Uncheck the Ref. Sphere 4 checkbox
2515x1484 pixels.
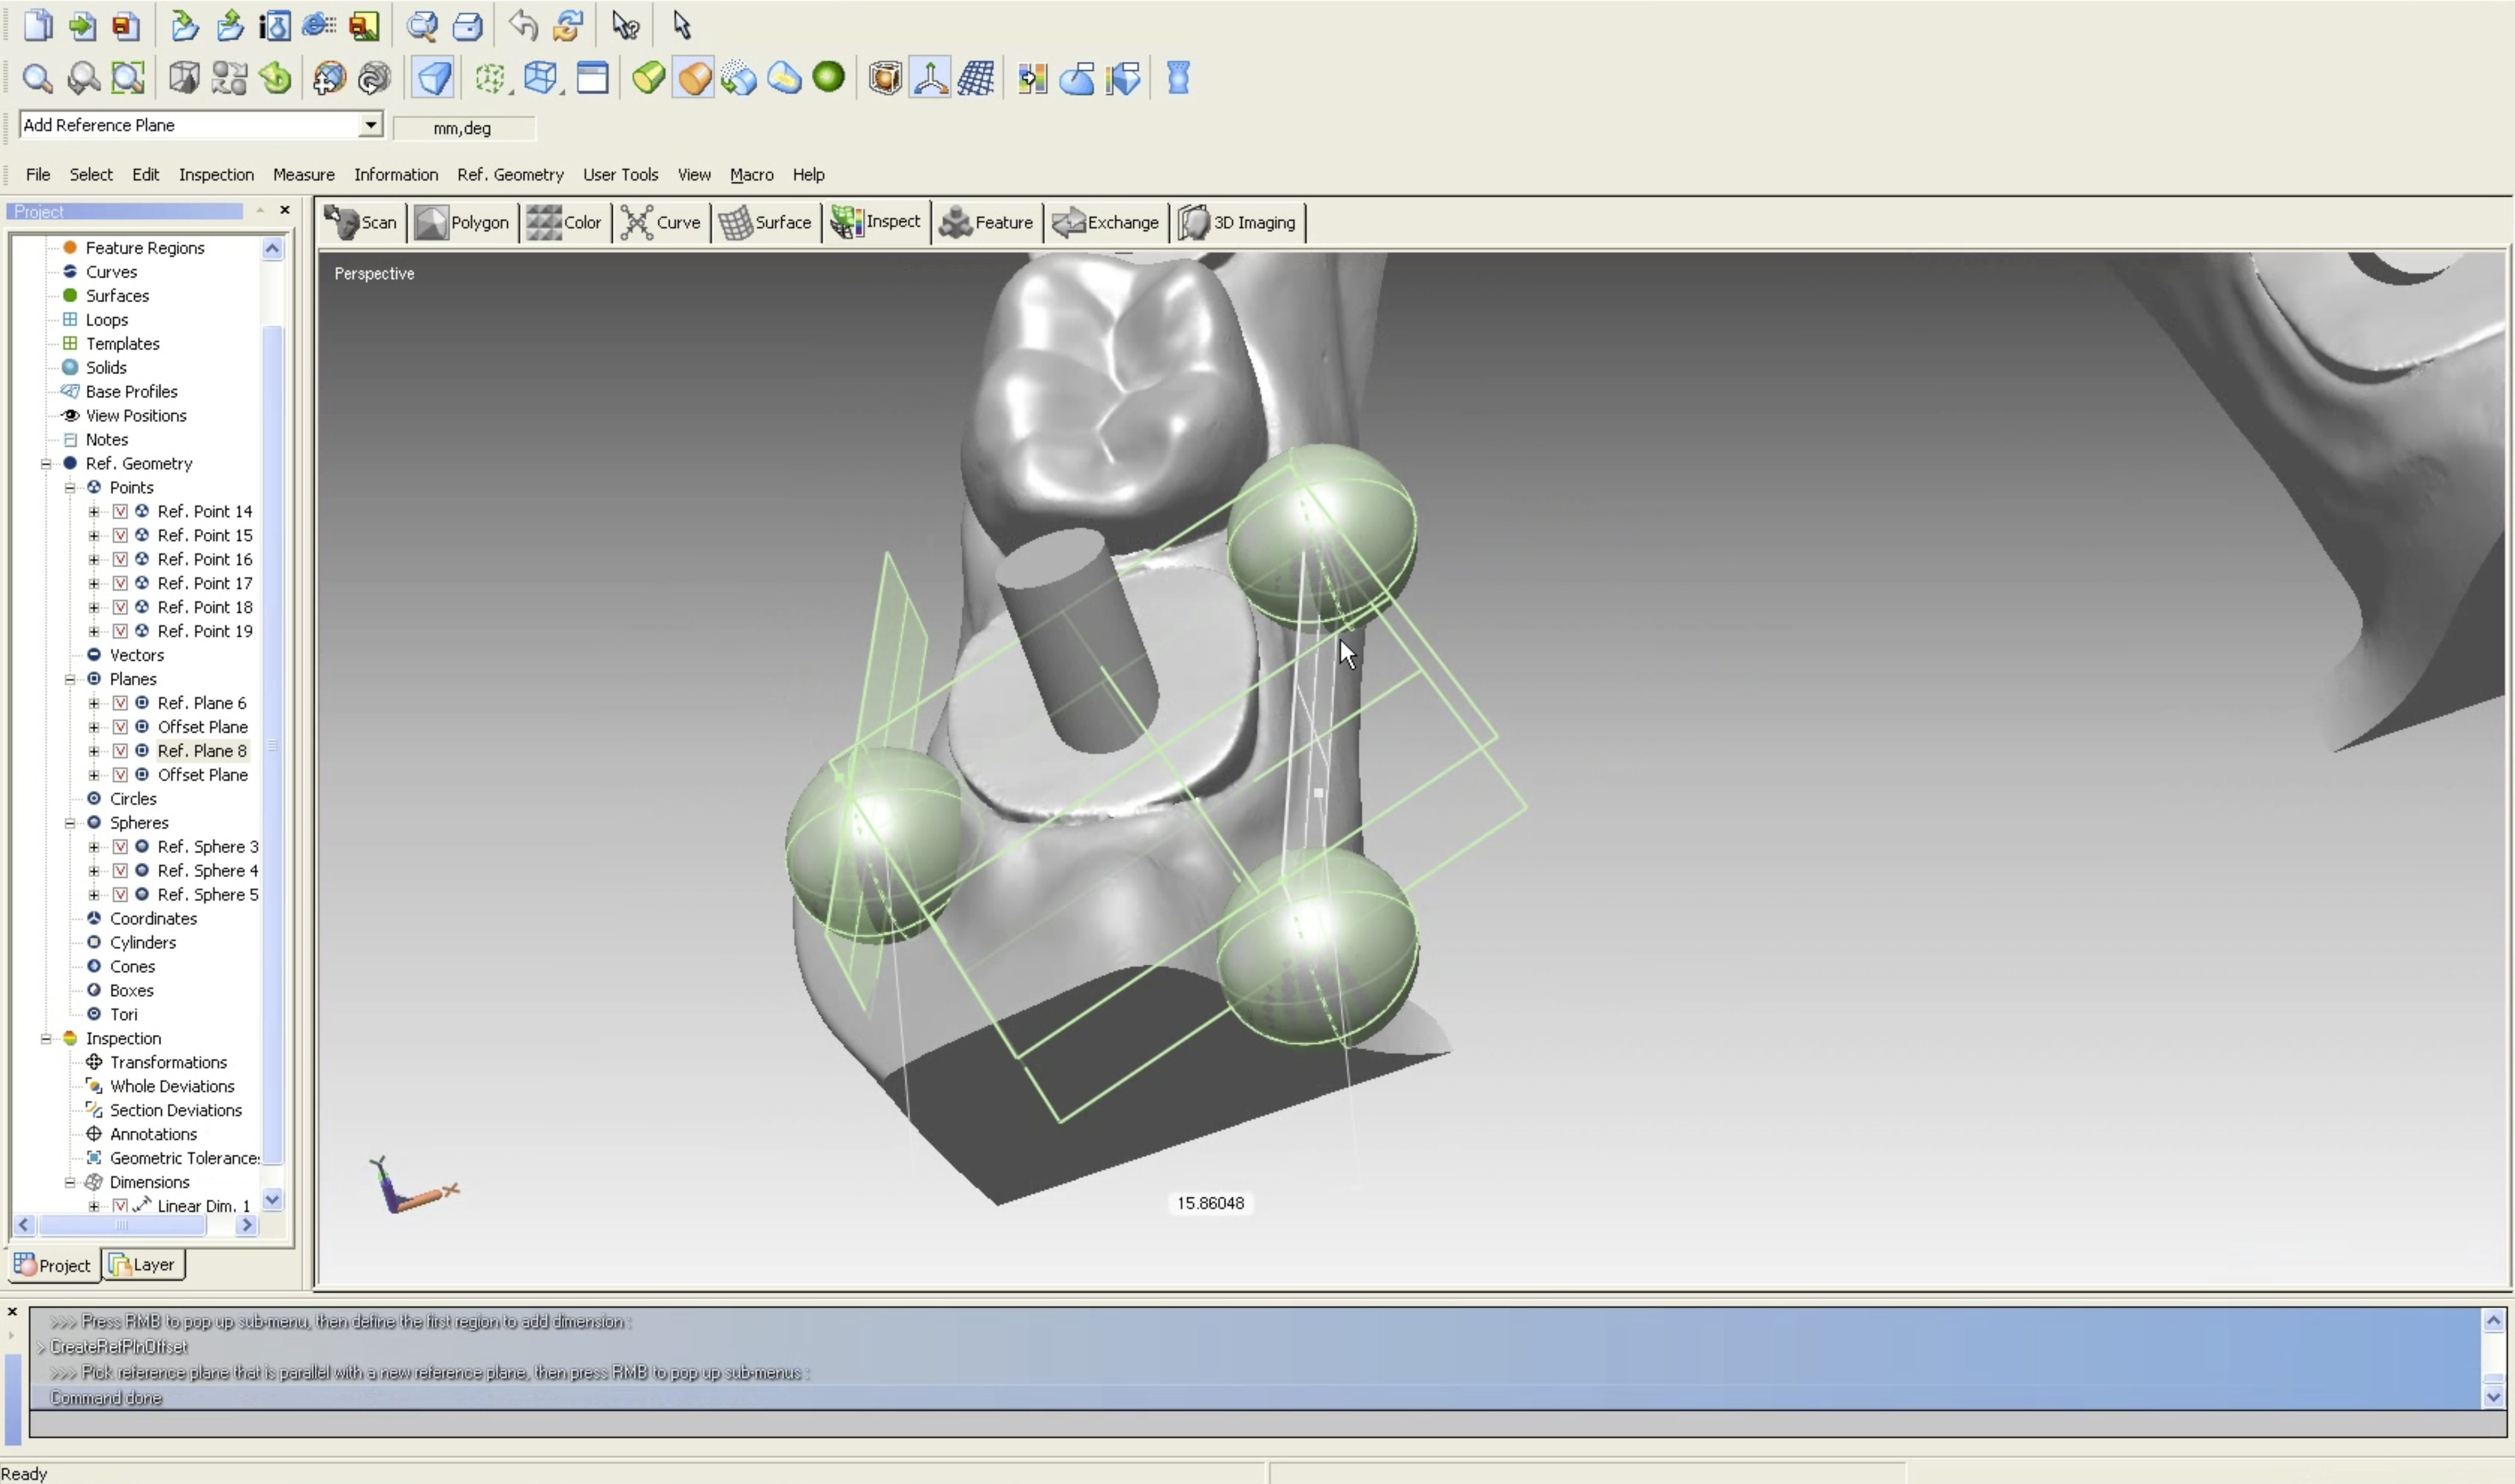tap(120, 871)
